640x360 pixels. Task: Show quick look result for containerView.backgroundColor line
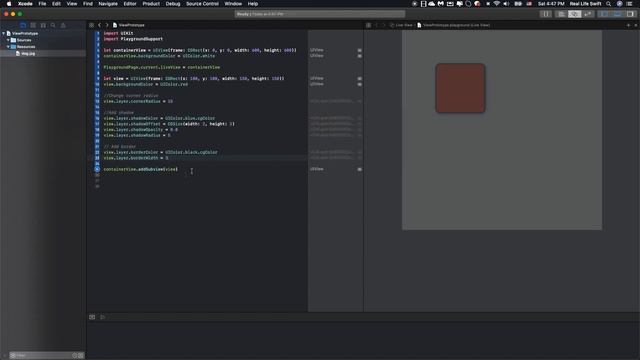tap(360, 56)
